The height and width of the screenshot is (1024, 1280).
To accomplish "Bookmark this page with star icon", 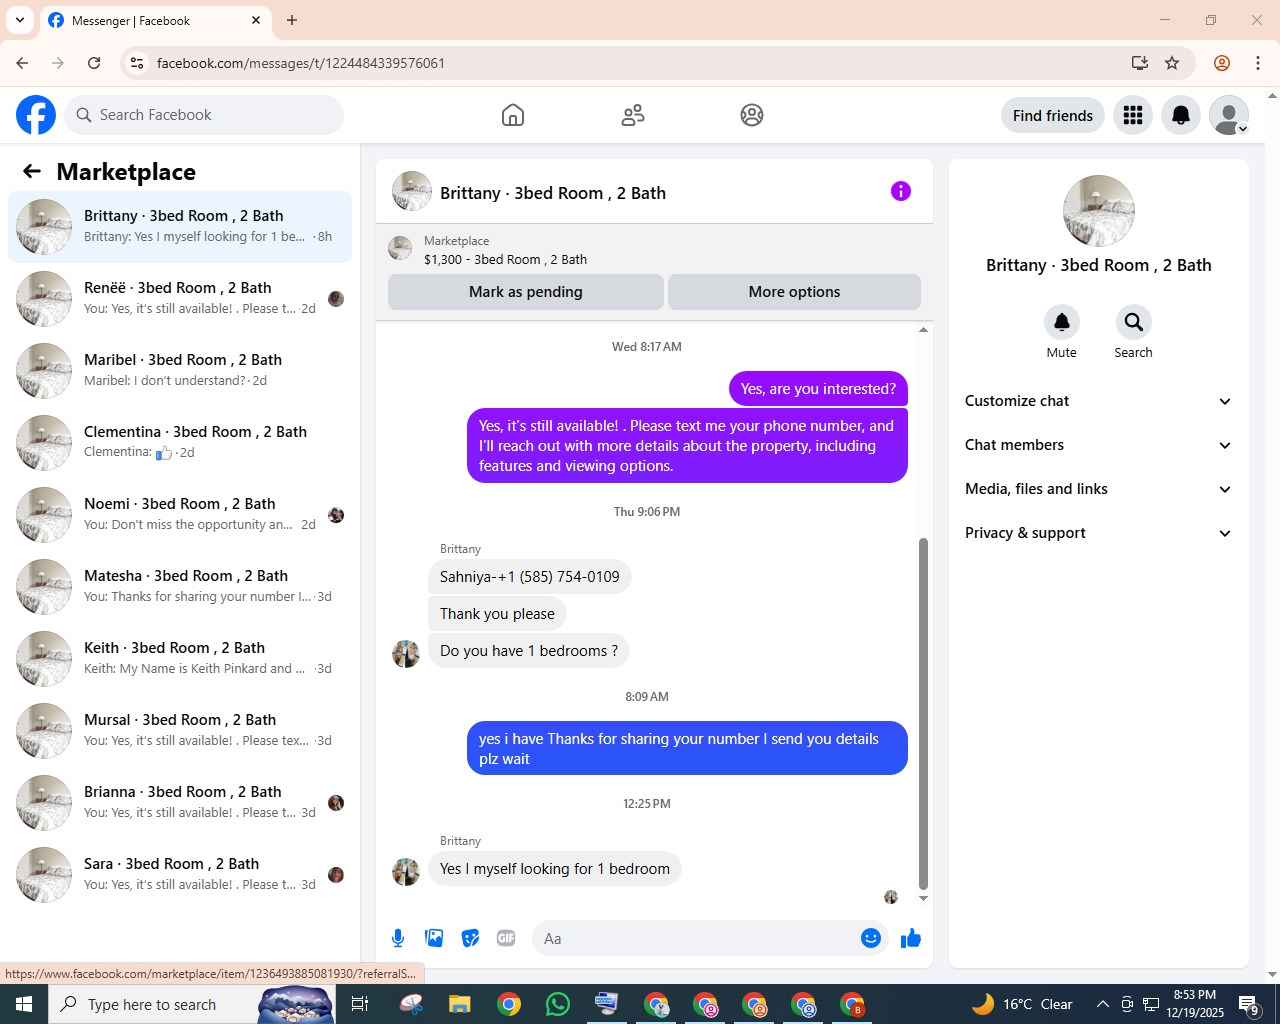I will coord(1172,63).
